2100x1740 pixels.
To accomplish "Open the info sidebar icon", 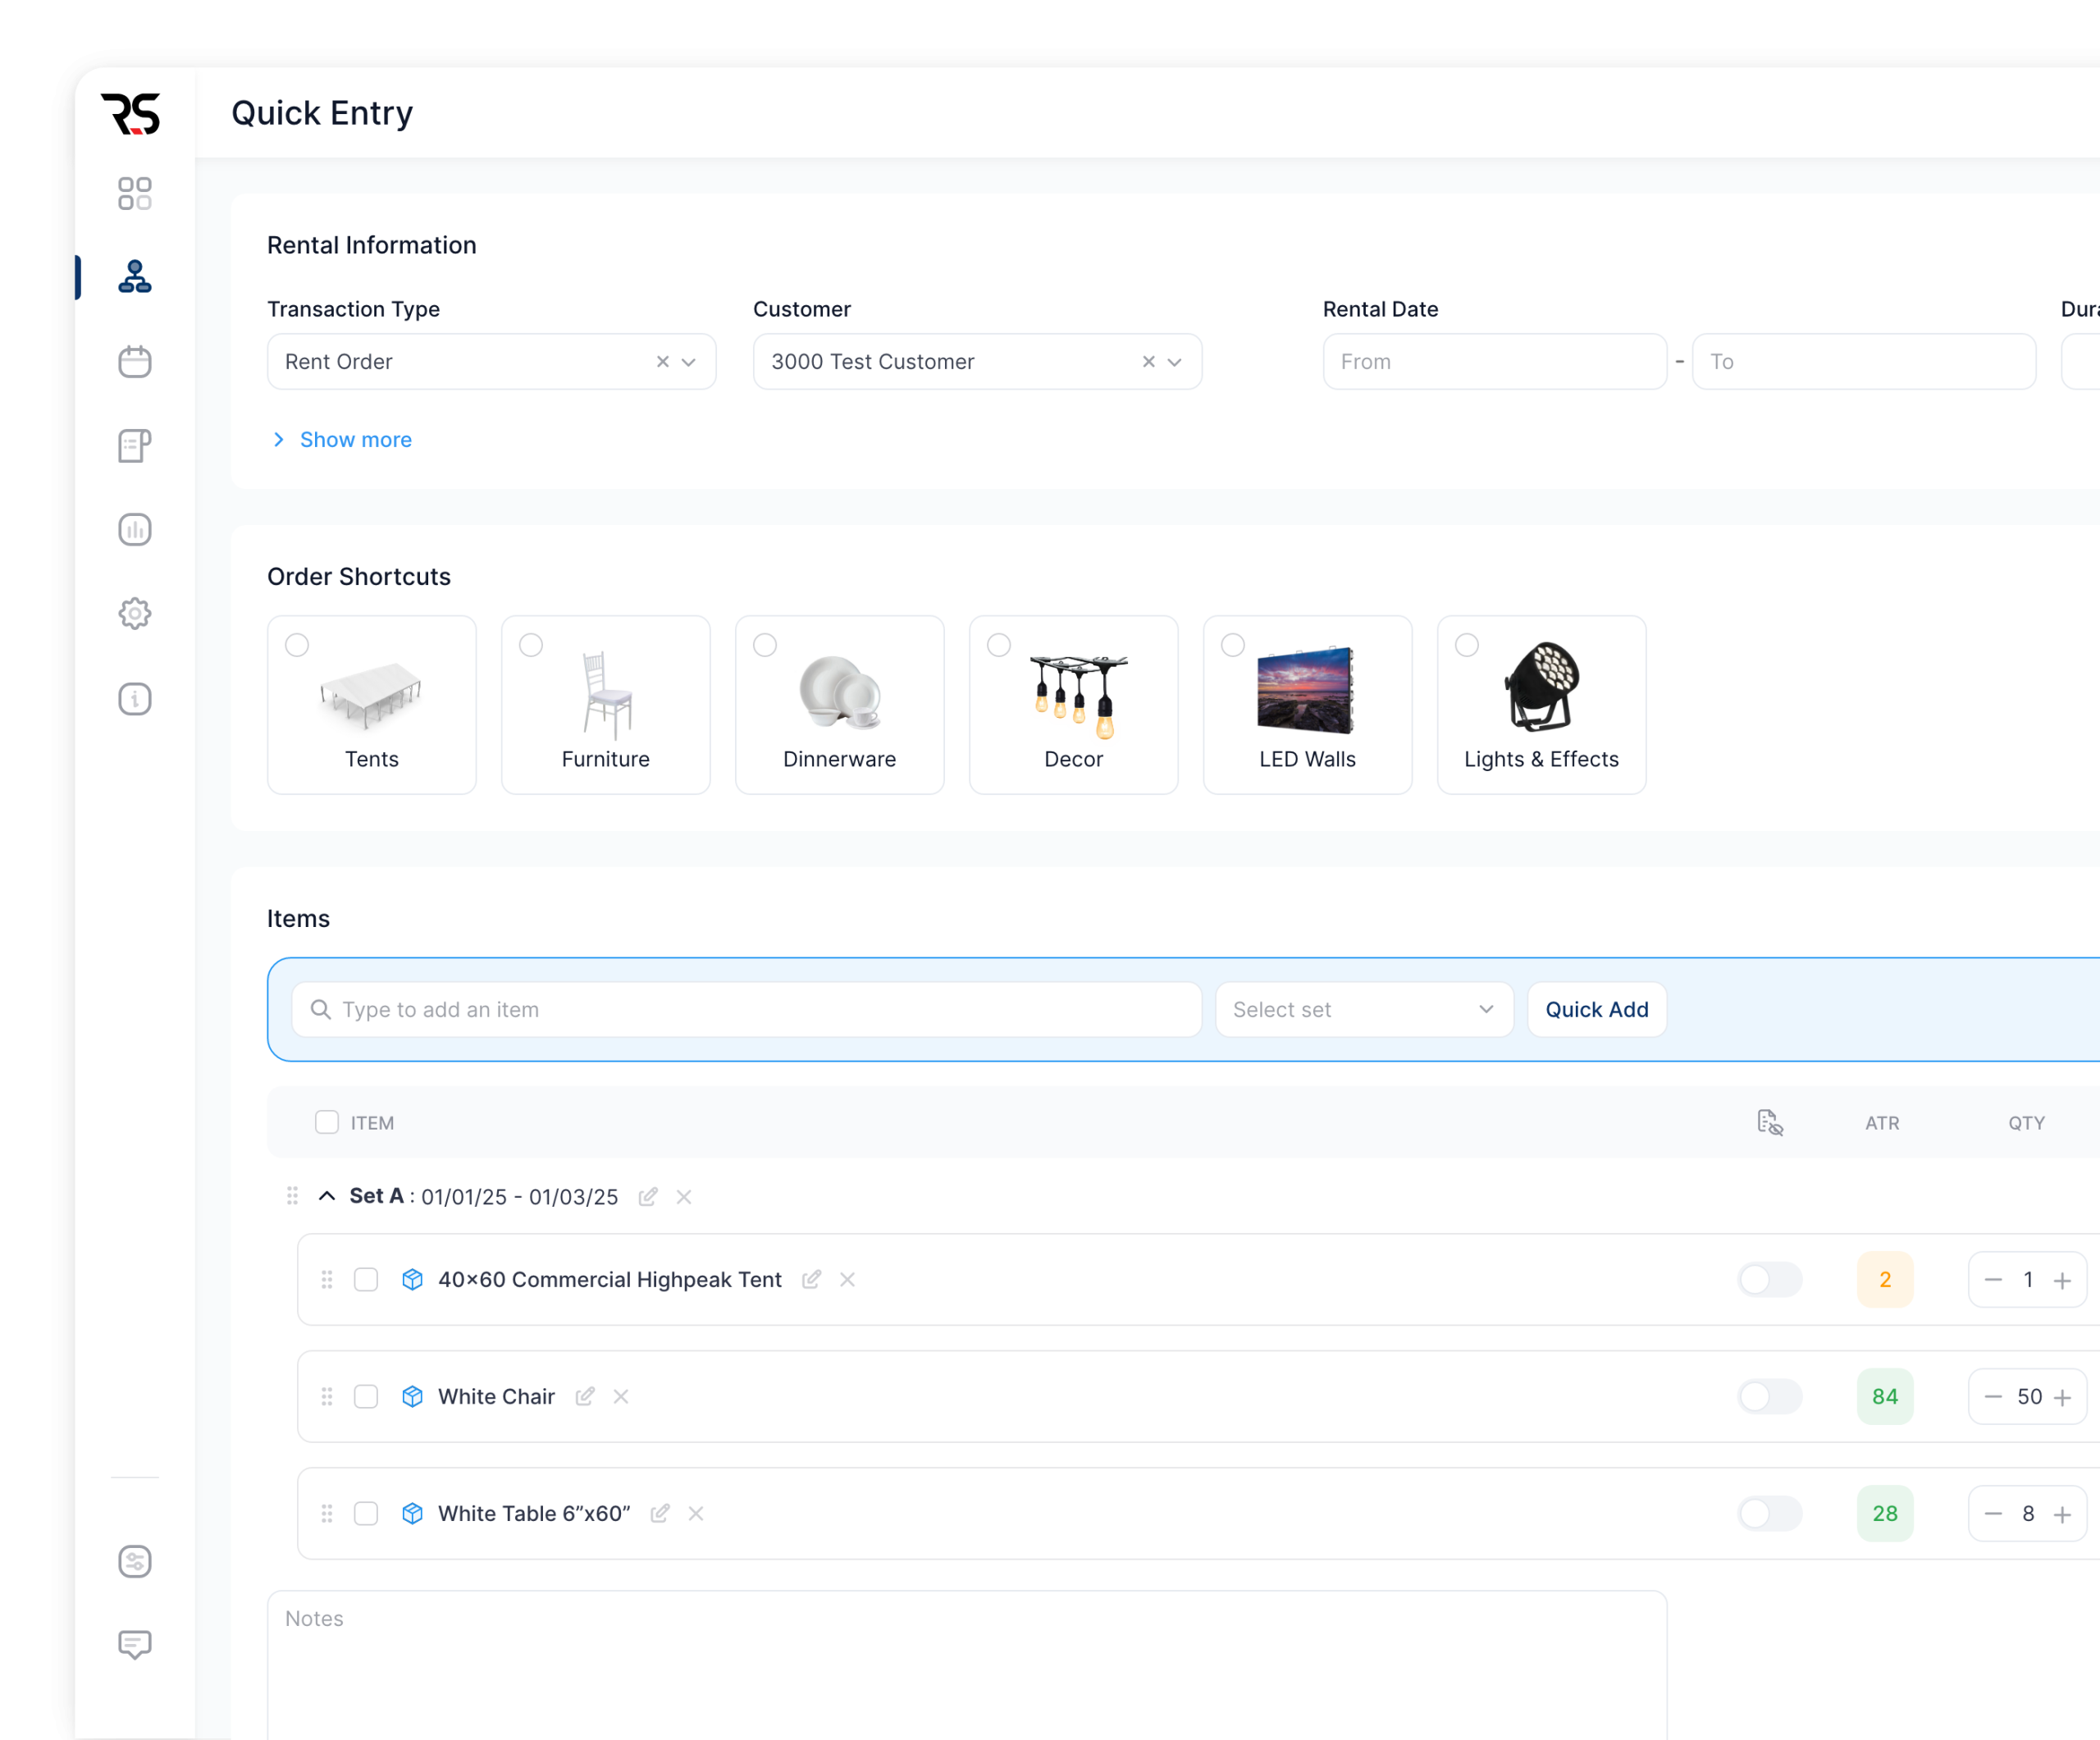I will coord(134,698).
